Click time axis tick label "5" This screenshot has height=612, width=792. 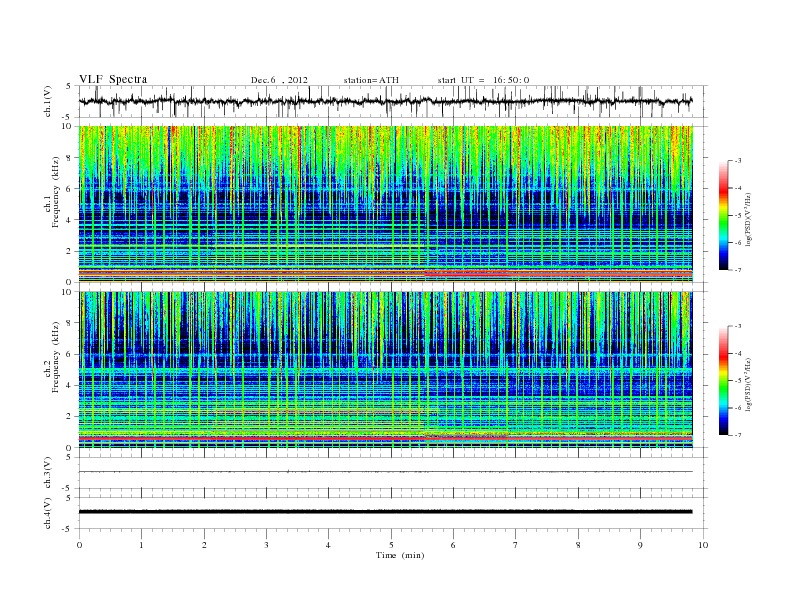391,545
